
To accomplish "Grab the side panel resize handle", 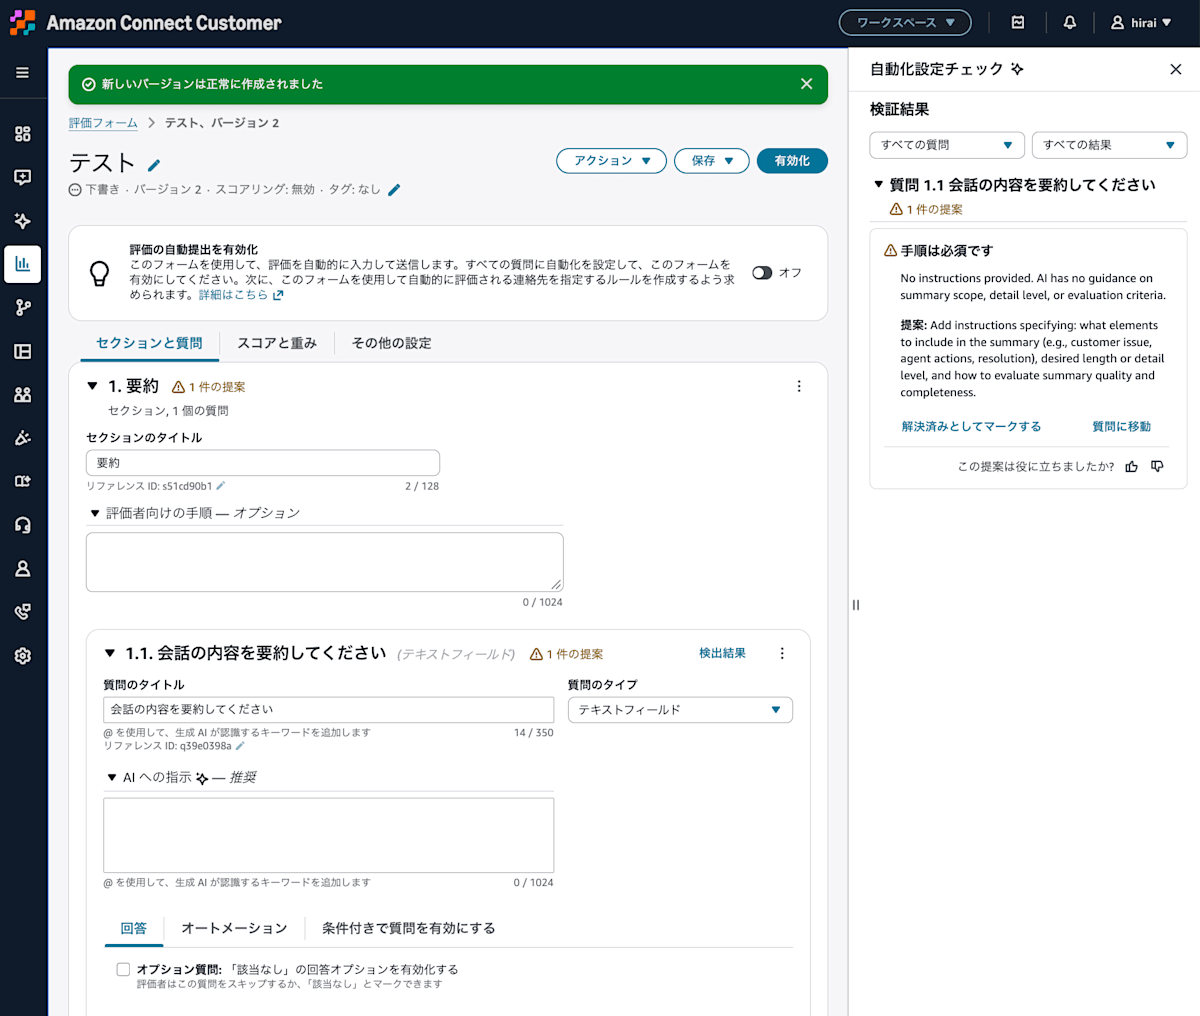I will [855, 605].
